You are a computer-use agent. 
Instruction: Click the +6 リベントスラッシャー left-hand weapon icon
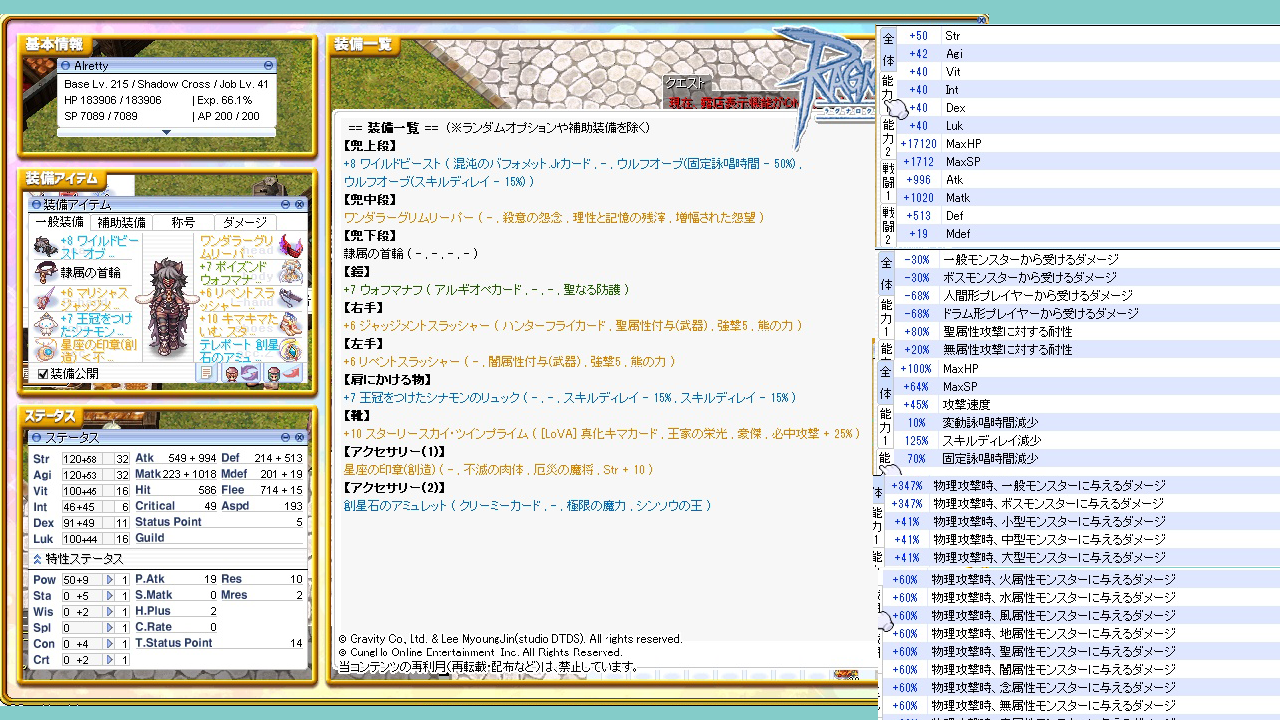(x=290, y=299)
